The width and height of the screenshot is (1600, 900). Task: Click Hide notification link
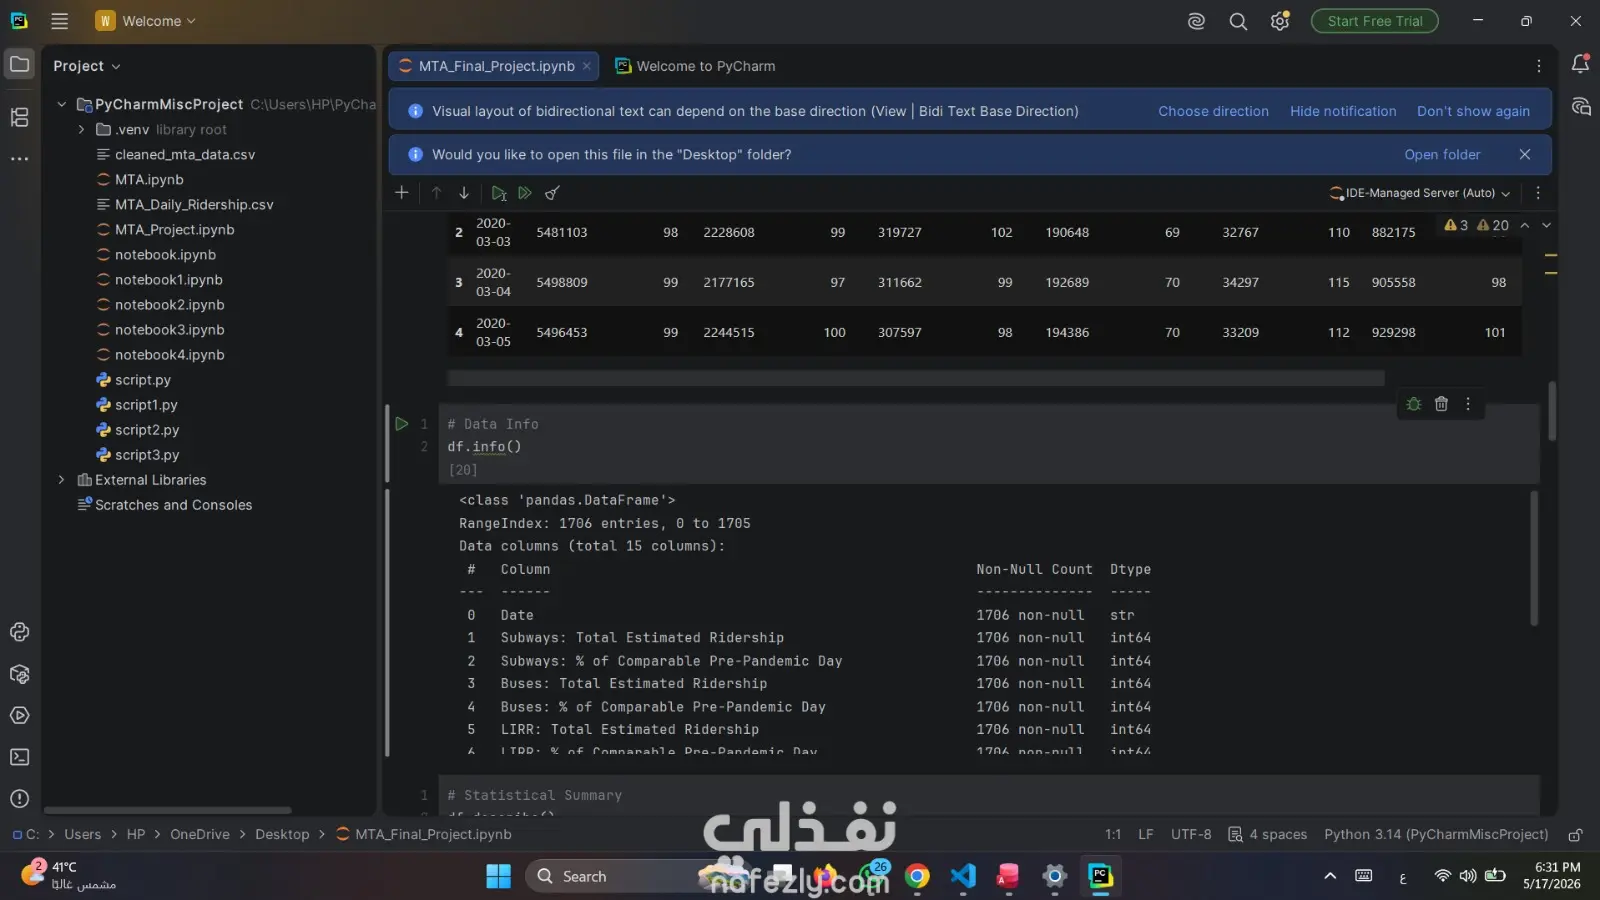1343,111
